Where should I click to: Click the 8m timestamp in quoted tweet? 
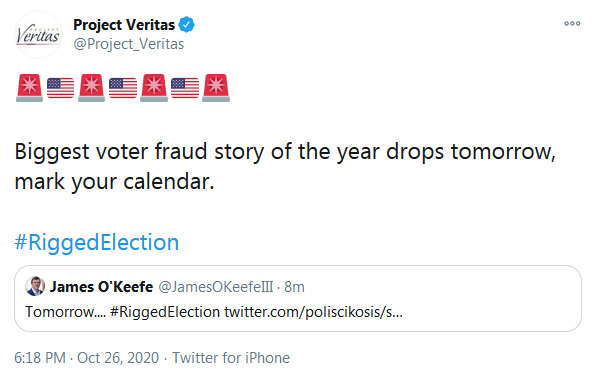tap(294, 287)
